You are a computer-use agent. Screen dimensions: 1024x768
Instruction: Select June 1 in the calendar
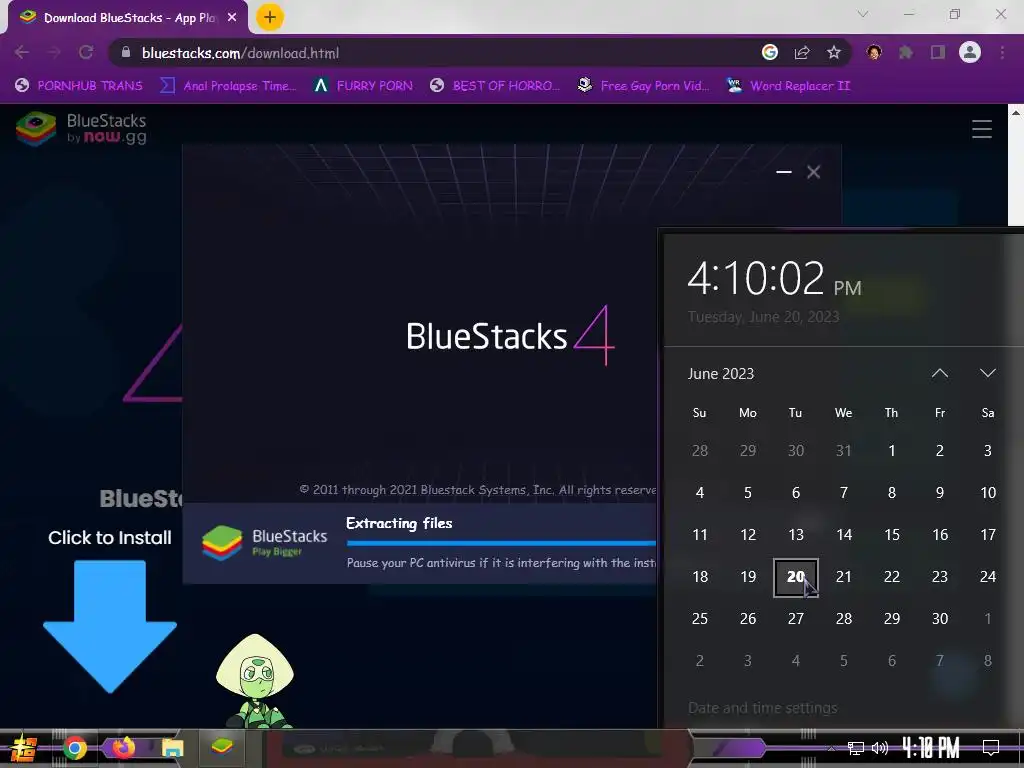pos(891,451)
